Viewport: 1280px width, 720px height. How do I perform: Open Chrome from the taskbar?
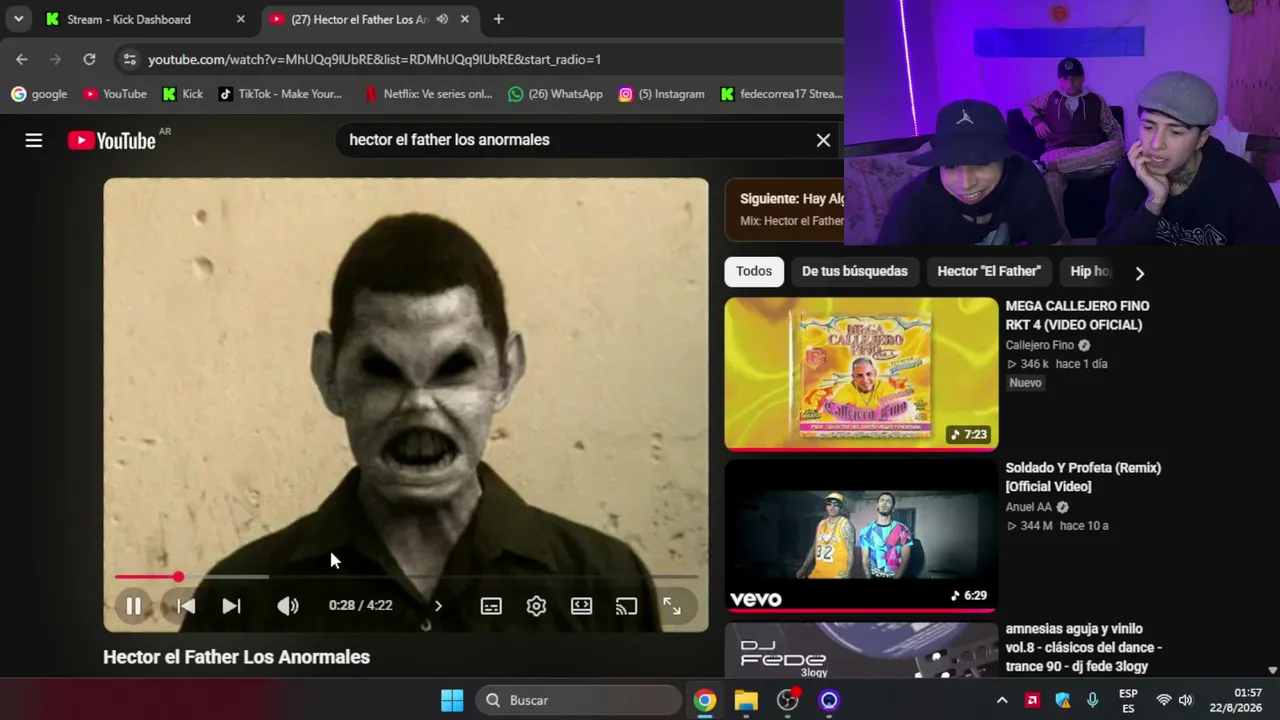point(705,700)
